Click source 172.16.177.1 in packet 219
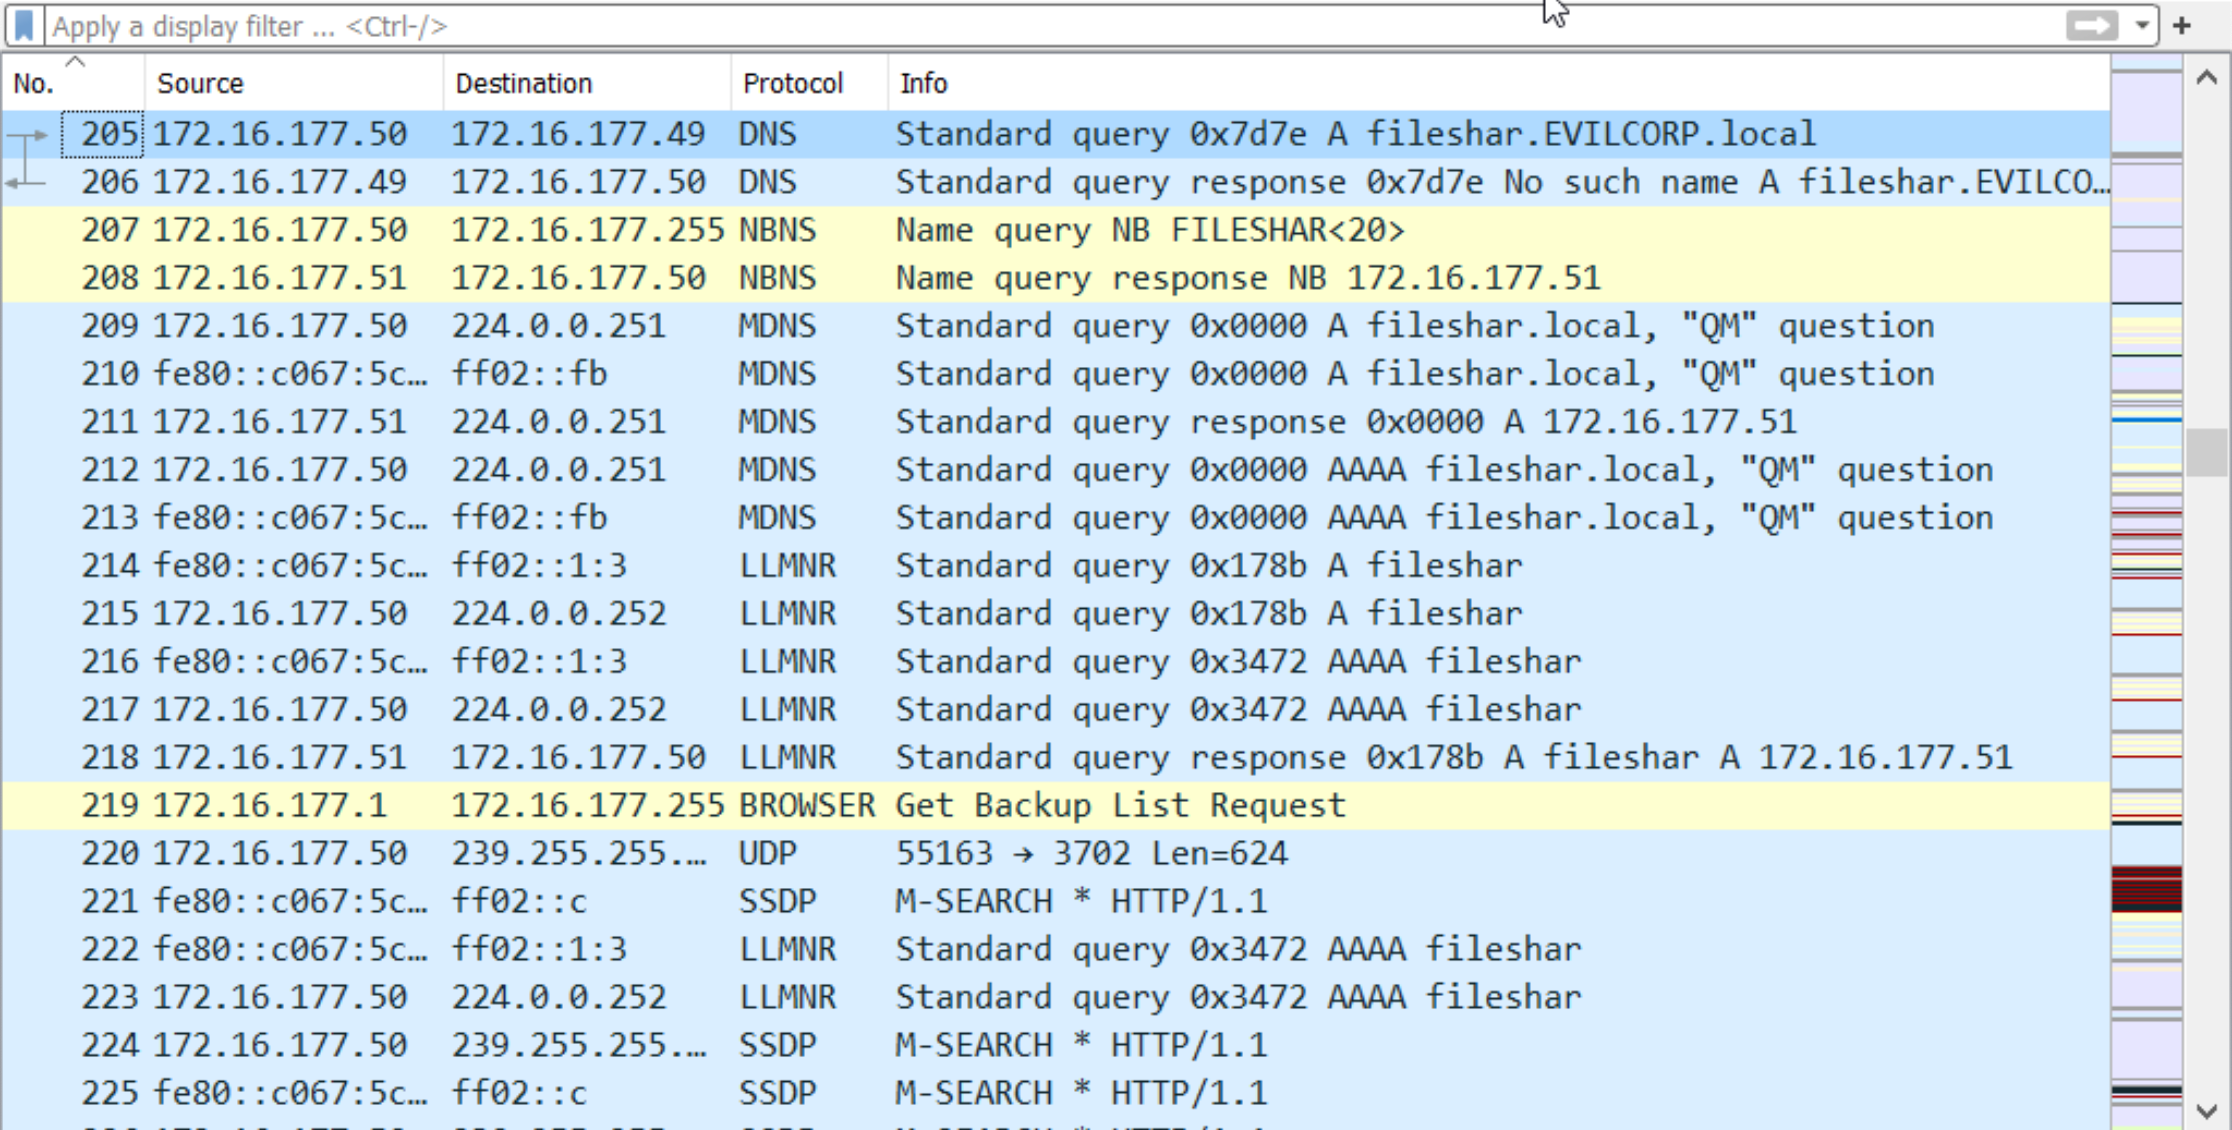 pos(269,806)
